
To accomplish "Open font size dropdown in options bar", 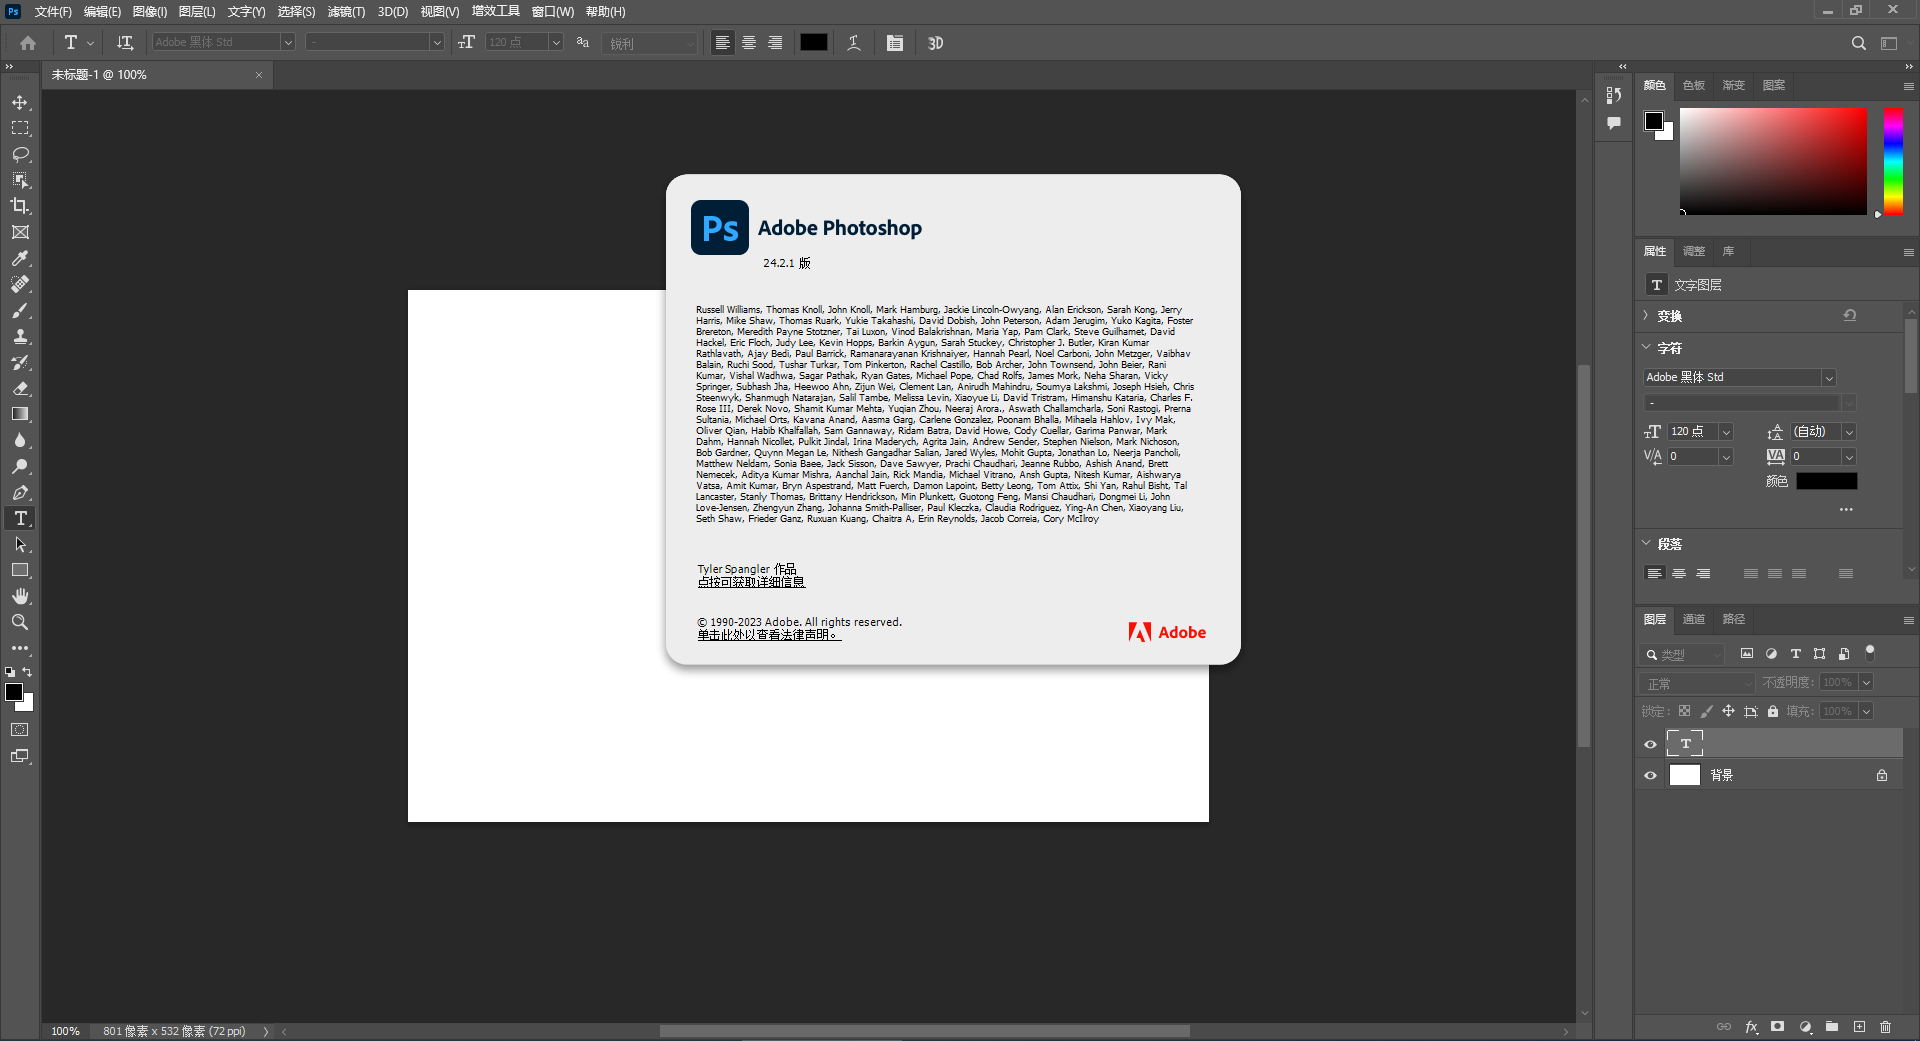I will pos(556,42).
